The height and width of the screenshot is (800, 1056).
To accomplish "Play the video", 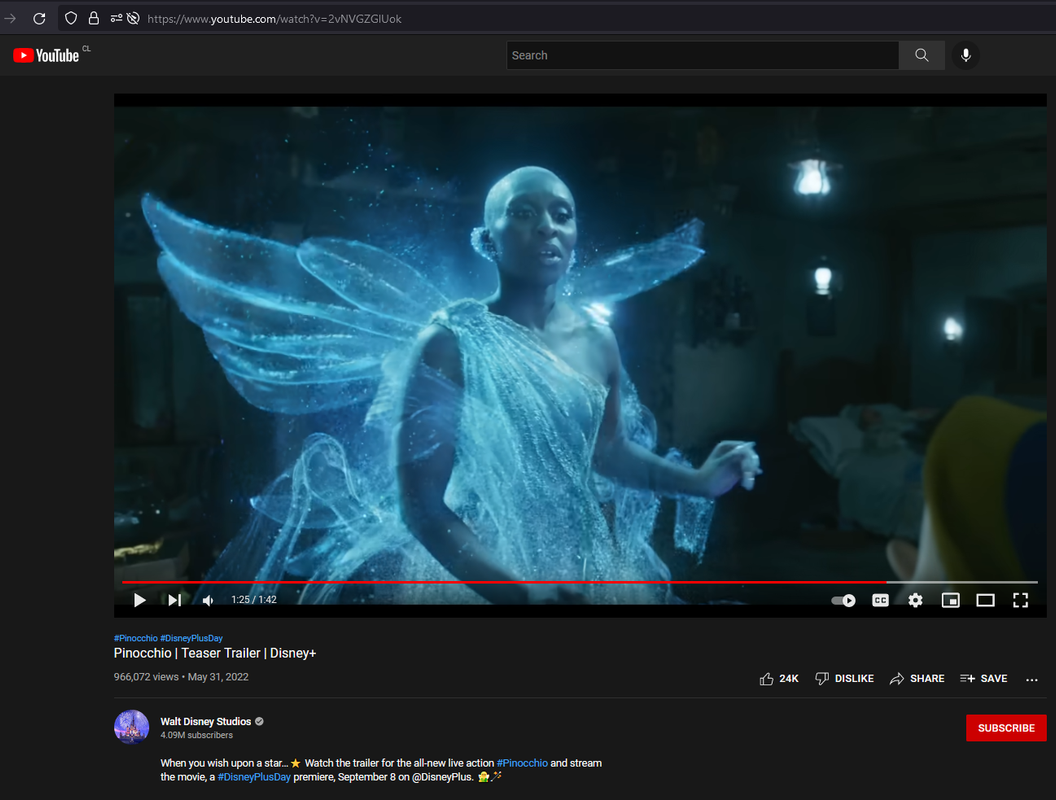I will [x=139, y=600].
